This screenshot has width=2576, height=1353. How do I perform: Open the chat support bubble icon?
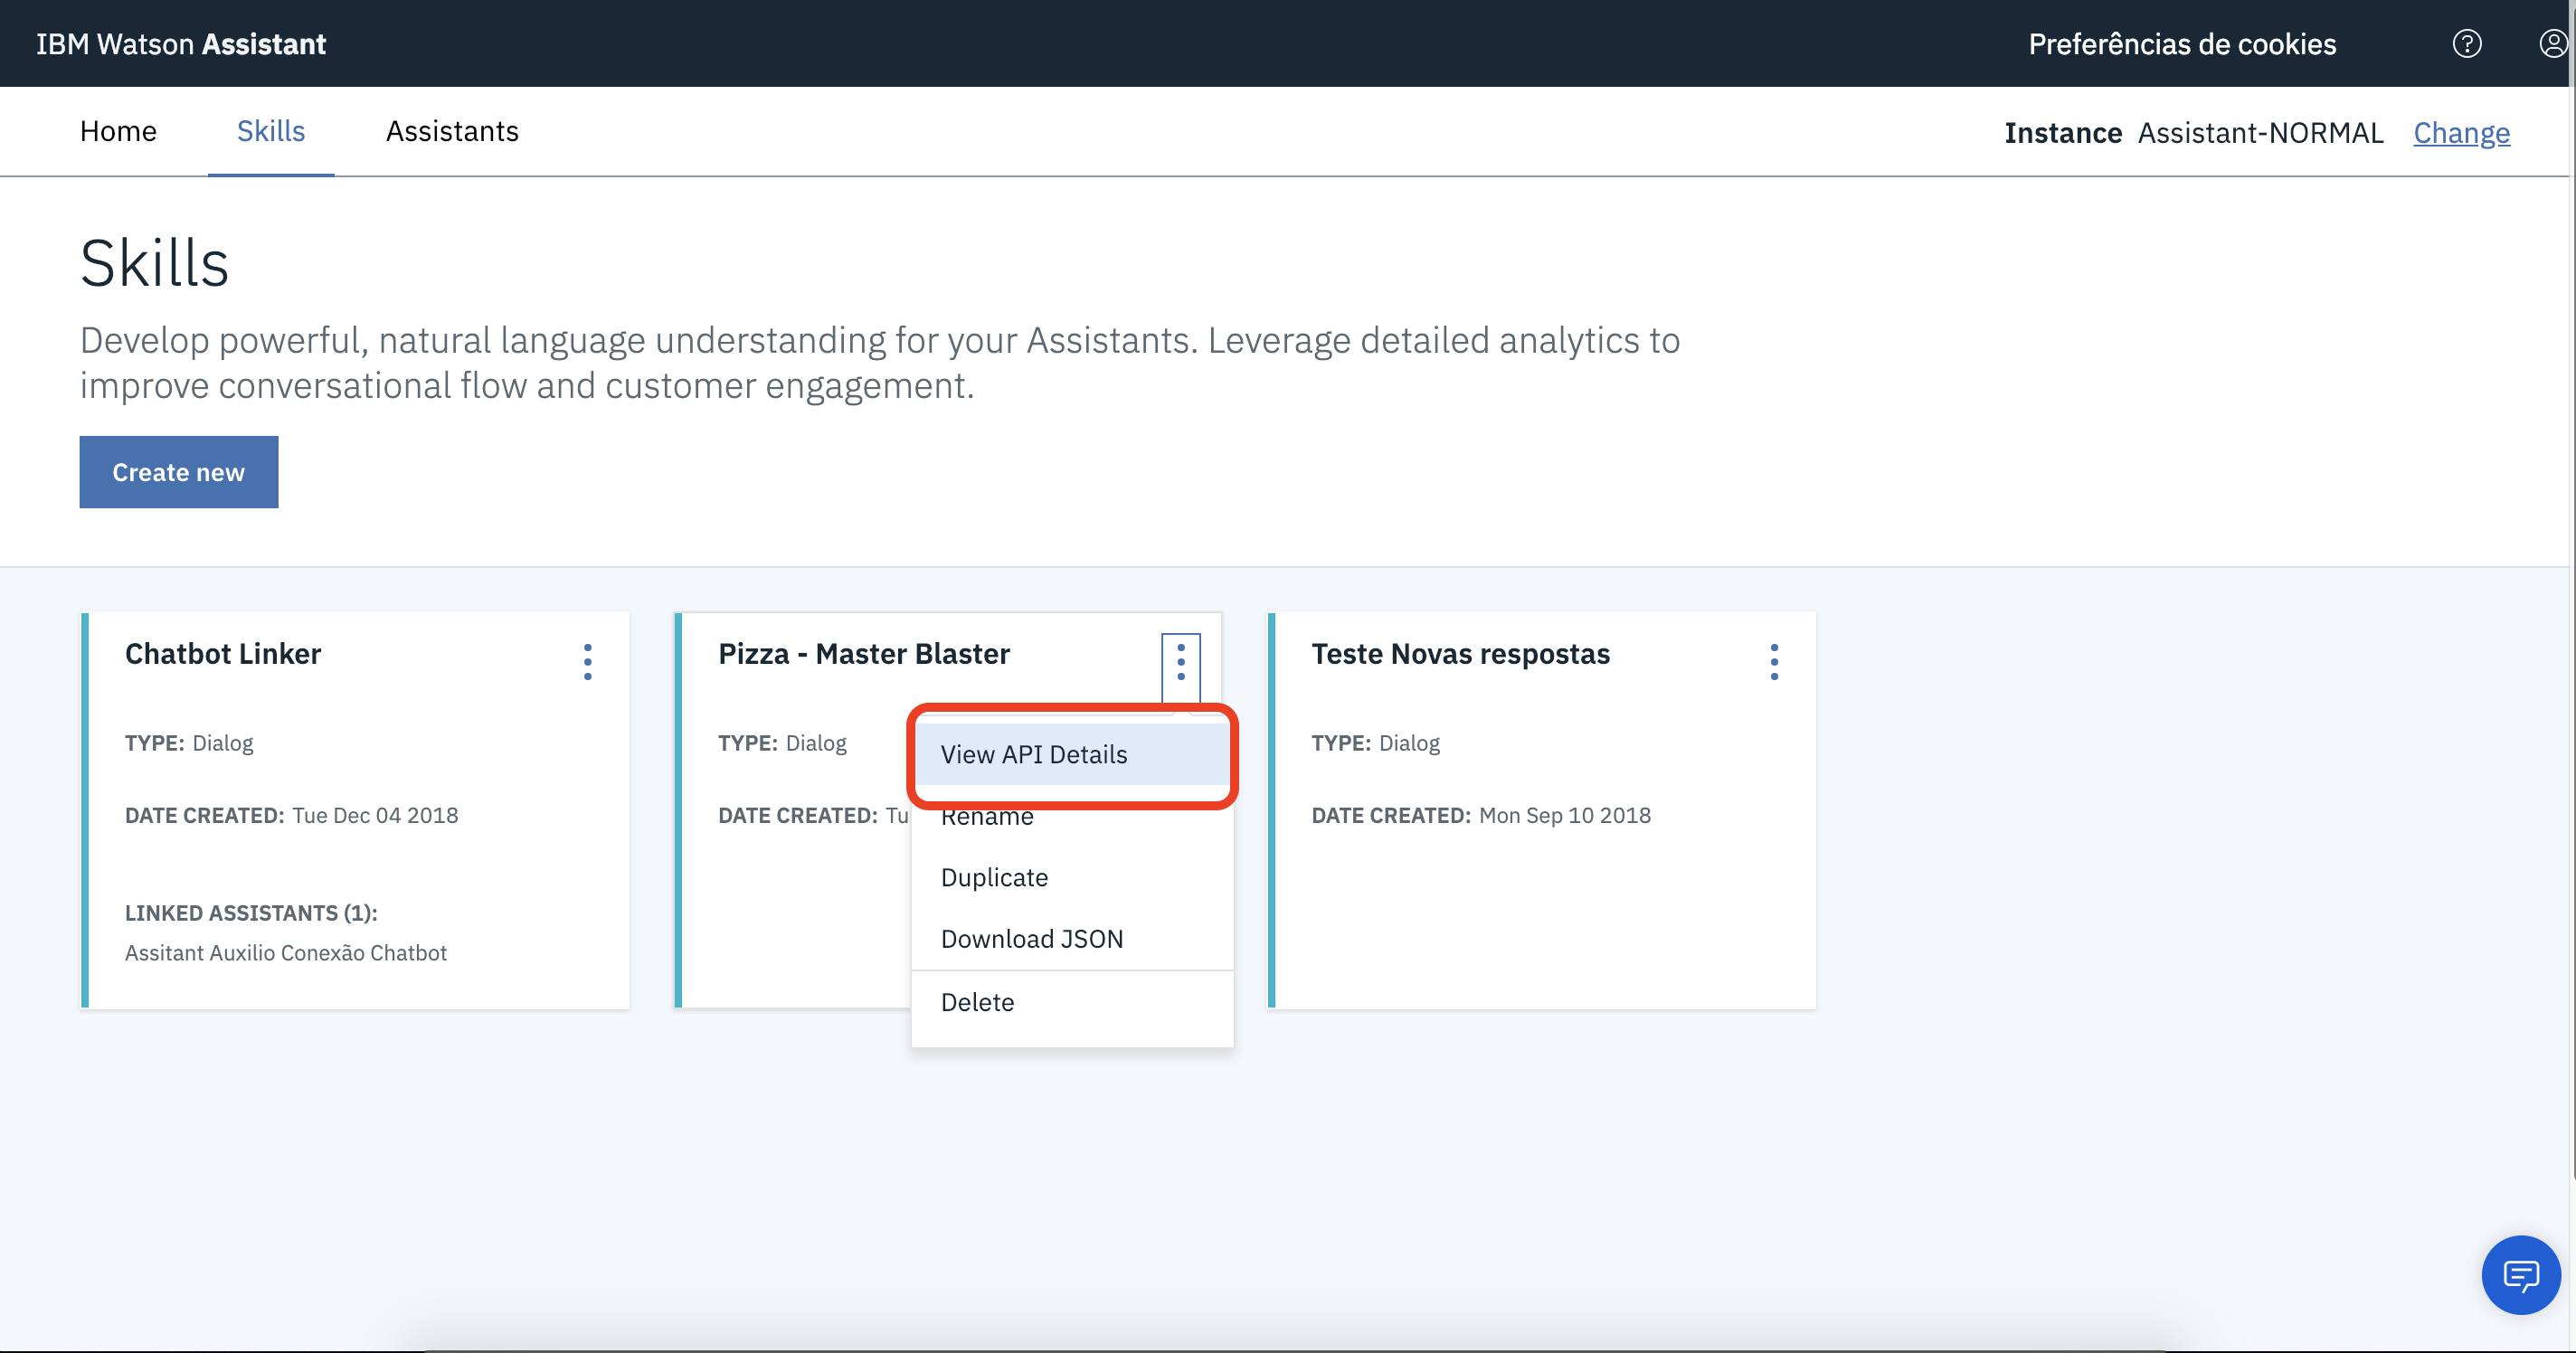point(2520,1274)
